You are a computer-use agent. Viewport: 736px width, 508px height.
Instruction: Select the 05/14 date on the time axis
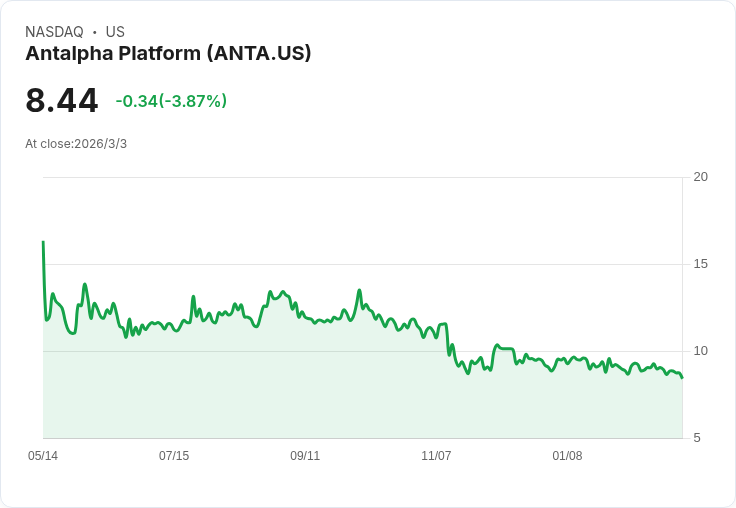pyautogui.click(x=43, y=456)
